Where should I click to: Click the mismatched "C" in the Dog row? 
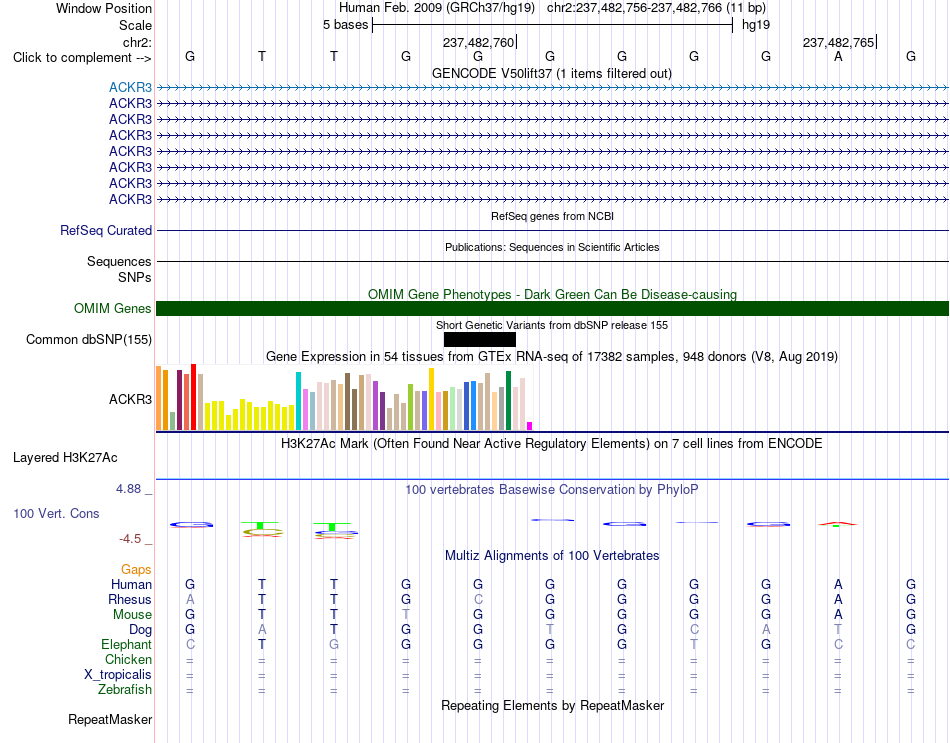pyautogui.click(x=694, y=630)
